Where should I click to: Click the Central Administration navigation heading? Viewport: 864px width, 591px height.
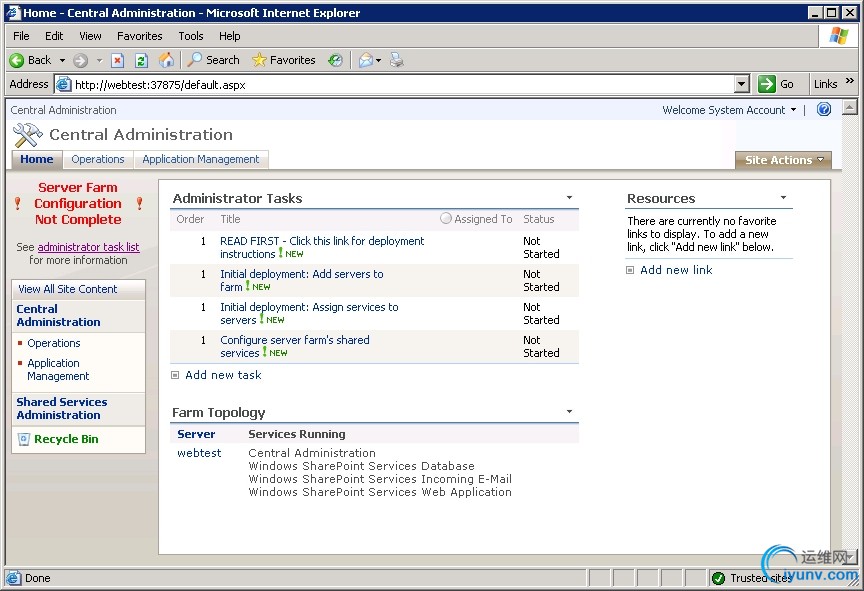58,316
